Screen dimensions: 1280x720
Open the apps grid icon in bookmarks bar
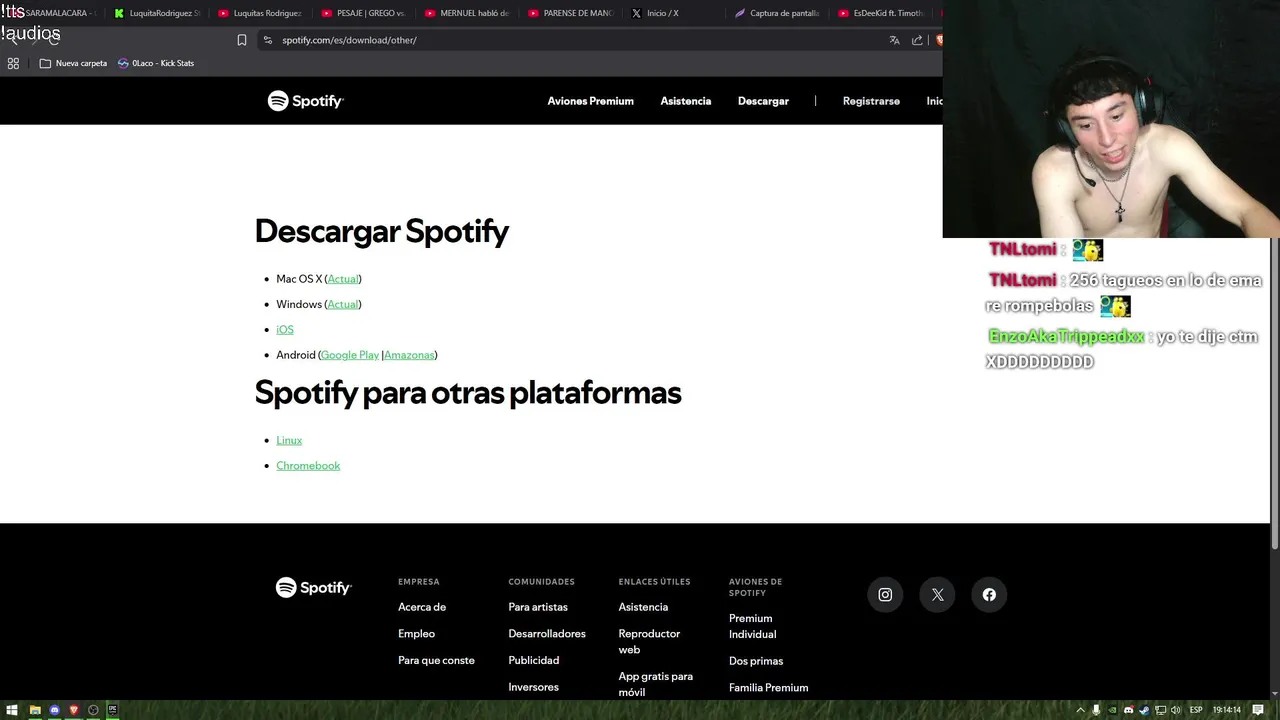[x=13, y=63]
